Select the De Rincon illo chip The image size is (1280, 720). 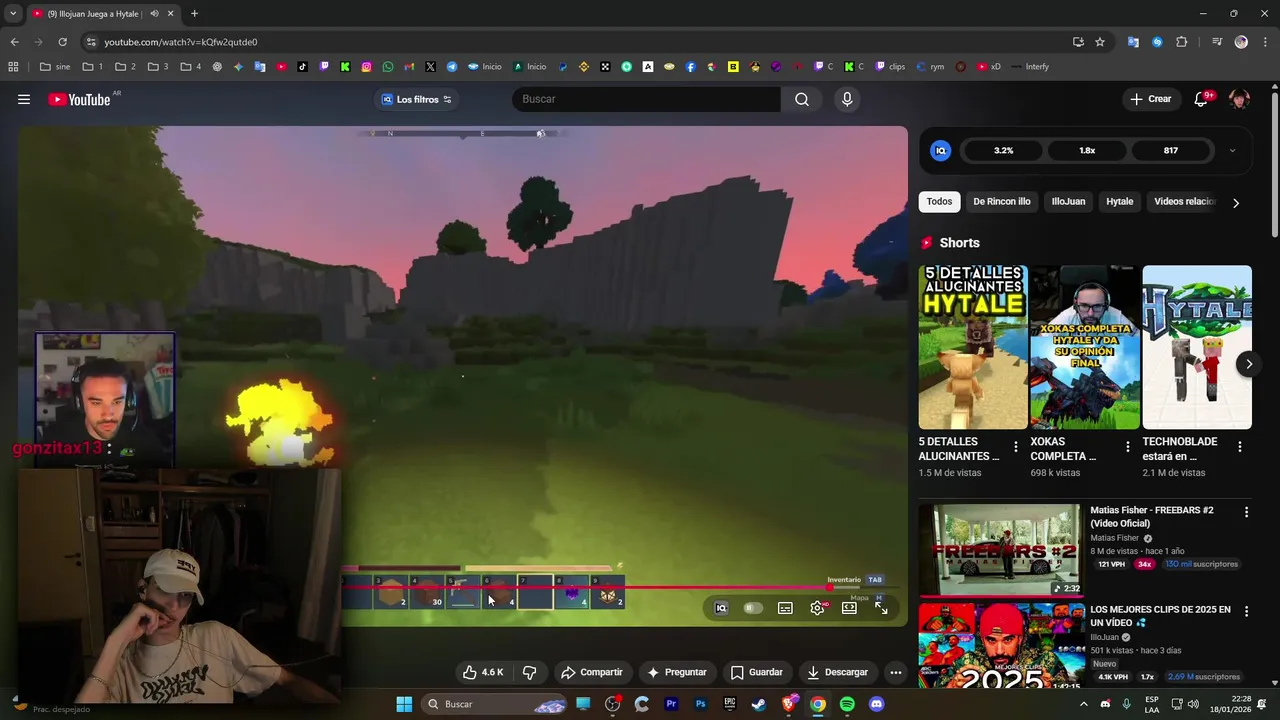(x=1001, y=201)
